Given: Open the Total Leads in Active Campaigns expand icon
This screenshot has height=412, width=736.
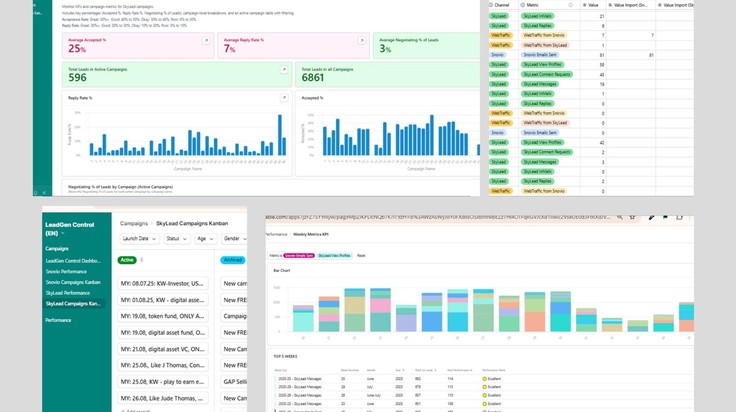Looking at the screenshot, I should coord(284,69).
